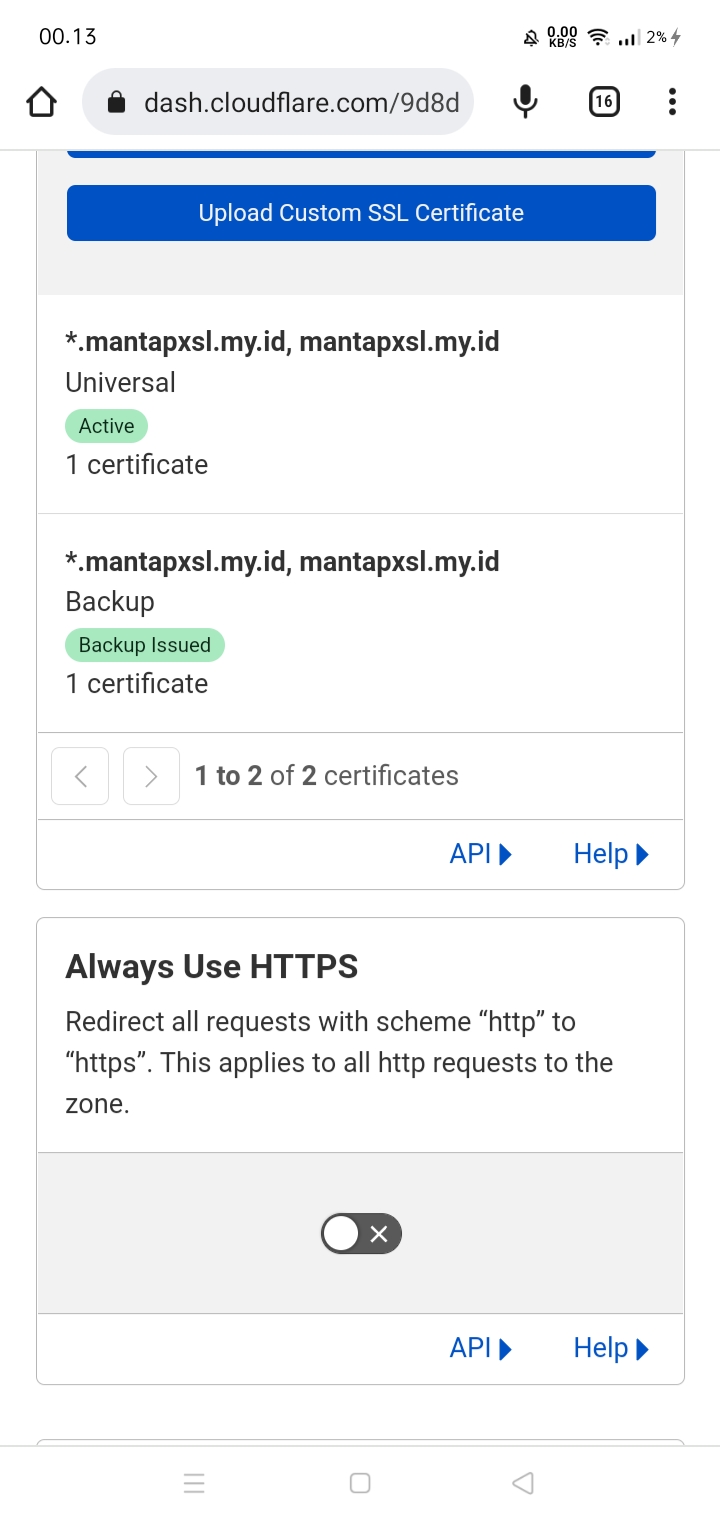
Task: Tap the browser home icon
Action: (x=41, y=102)
